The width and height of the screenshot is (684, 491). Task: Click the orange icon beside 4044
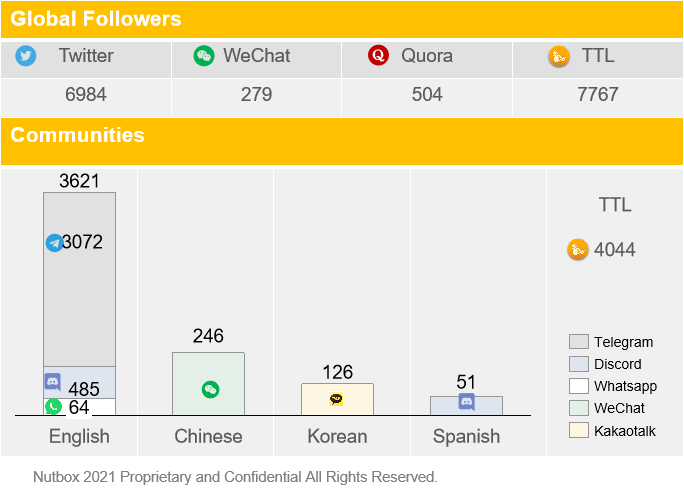(578, 249)
